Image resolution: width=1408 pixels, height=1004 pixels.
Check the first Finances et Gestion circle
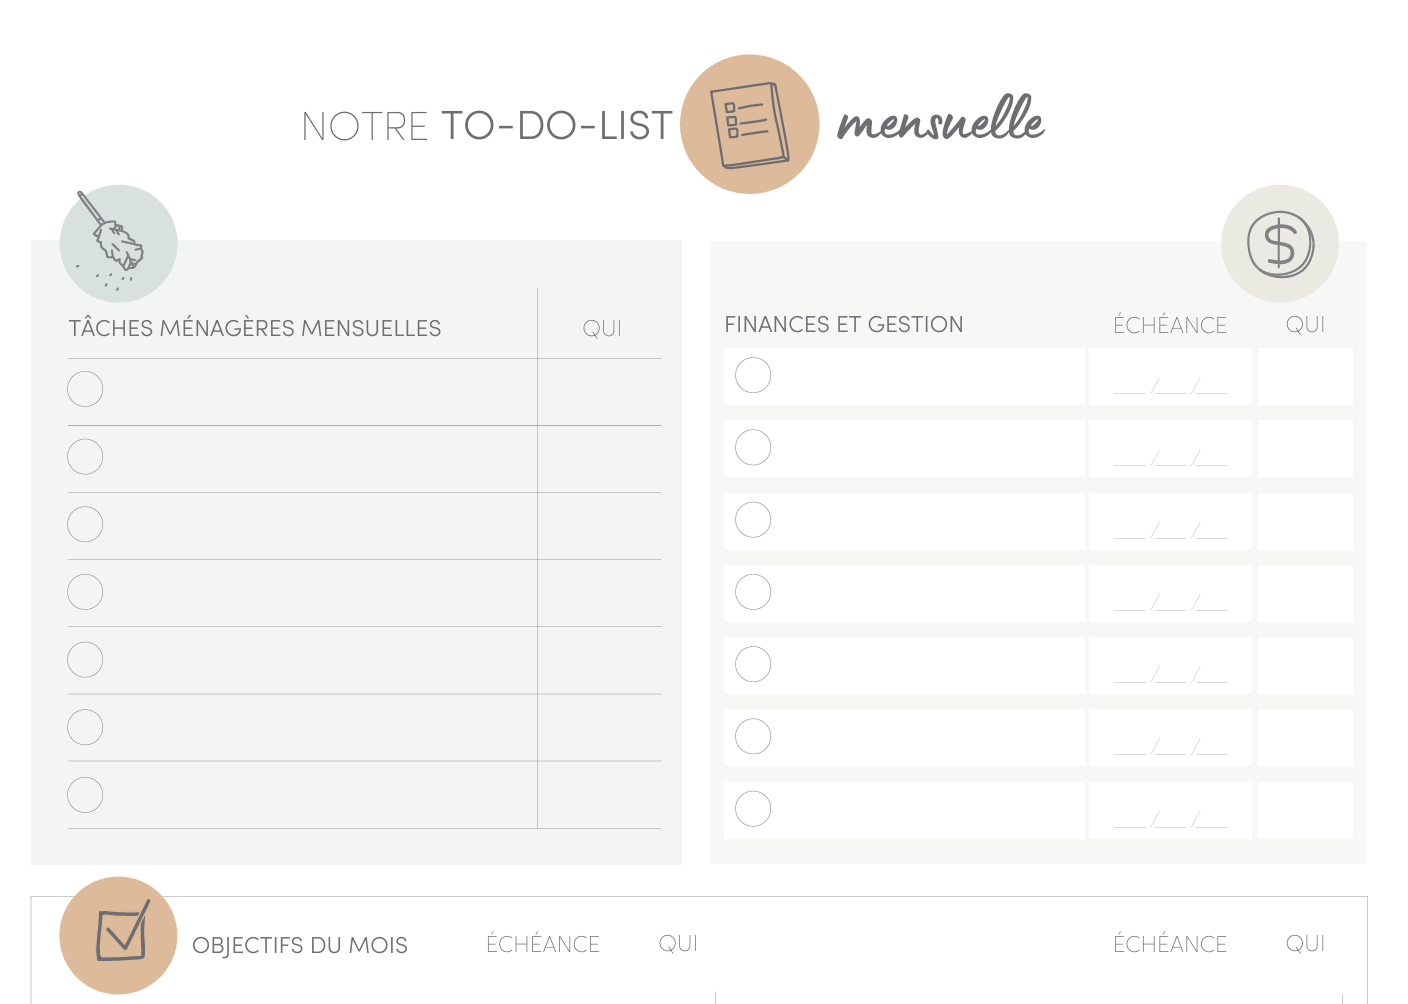point(753,376)
